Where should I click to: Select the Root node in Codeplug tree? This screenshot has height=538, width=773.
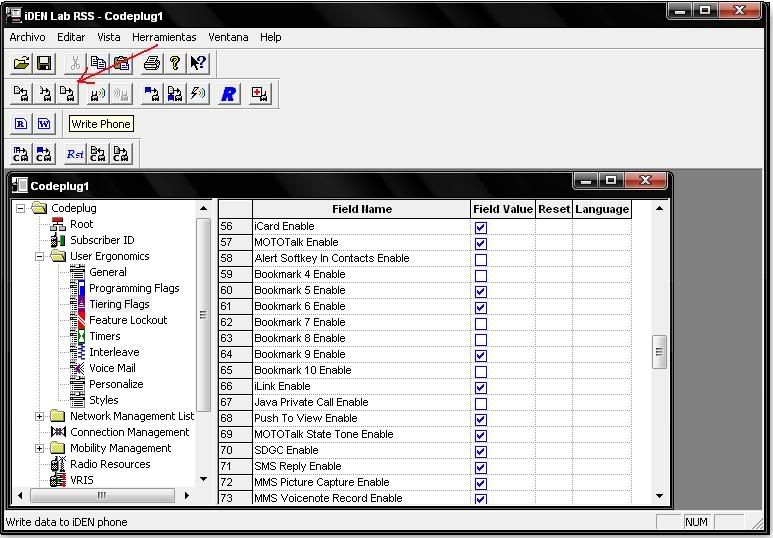pos(81,224)
